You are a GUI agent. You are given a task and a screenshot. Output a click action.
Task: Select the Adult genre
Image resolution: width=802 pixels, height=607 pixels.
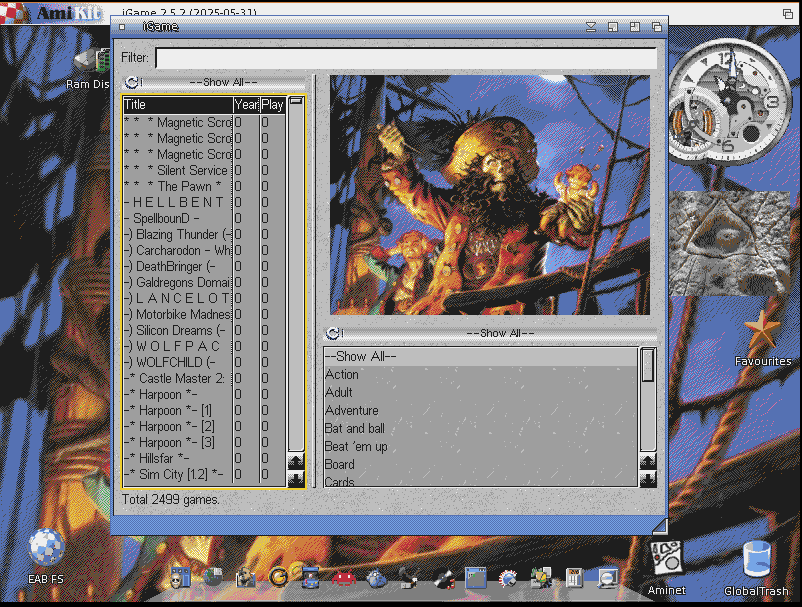coord(481,392)
